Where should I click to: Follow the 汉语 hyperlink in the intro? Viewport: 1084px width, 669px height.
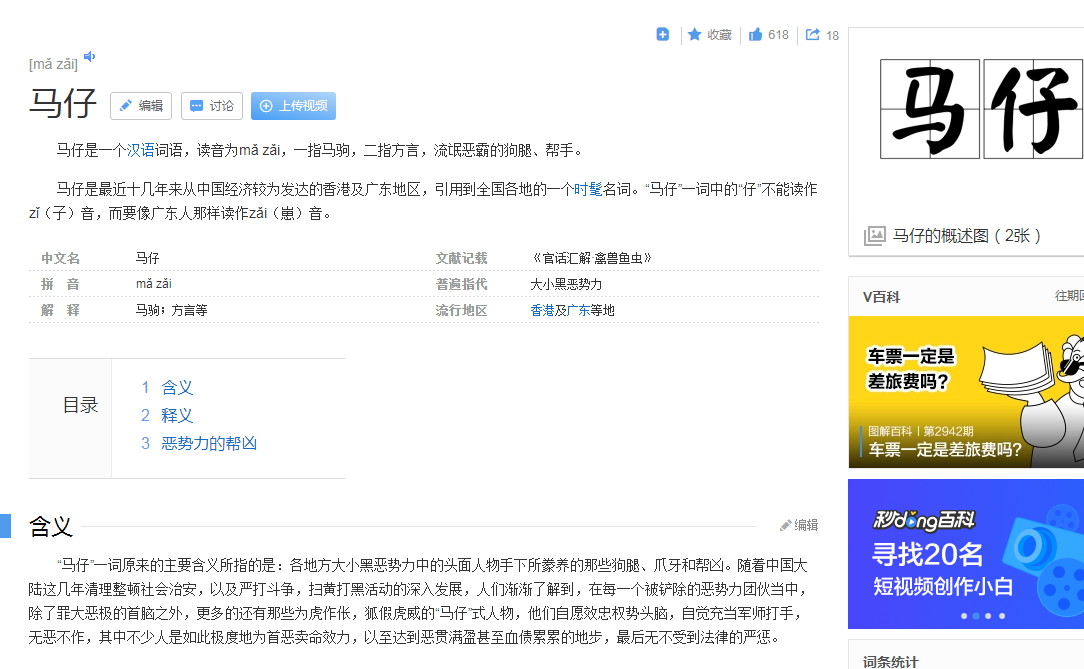(140, 150)
